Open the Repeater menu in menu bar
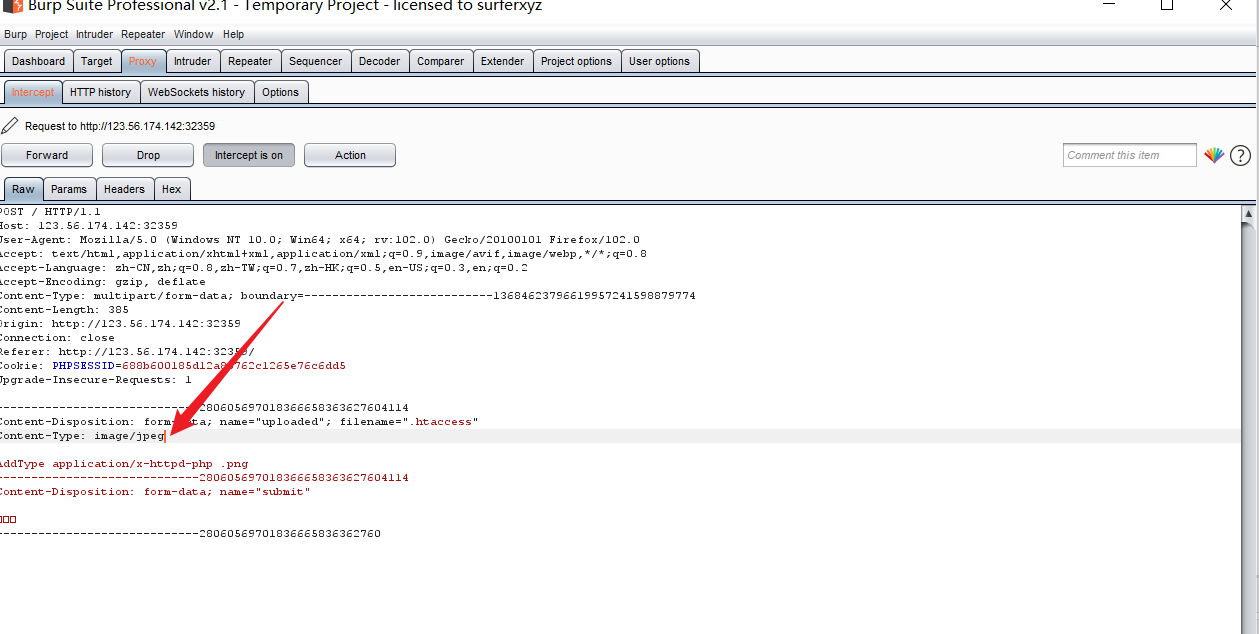1259x634 pixels. tap(143, 34)
